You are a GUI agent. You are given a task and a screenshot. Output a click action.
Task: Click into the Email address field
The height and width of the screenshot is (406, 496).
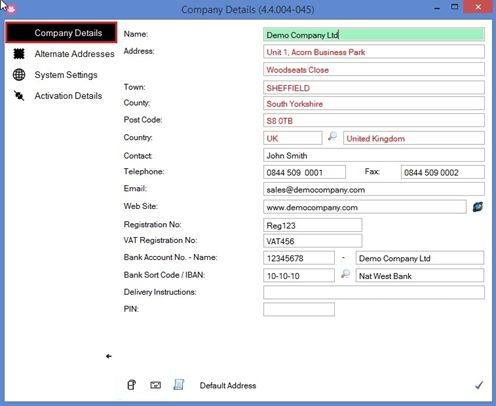point(374,189)
